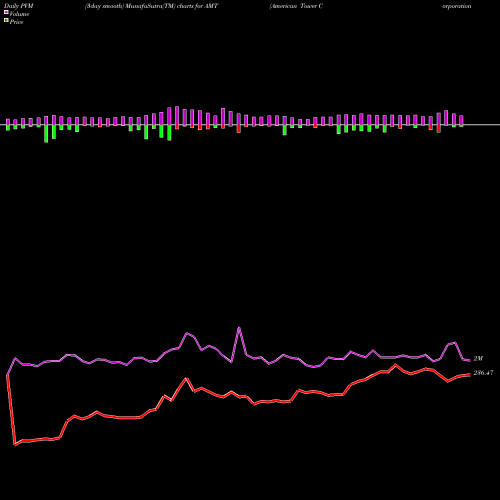Click the tallest spike on the volume line
This screenshot has height=500, width=500.
click(x=239, y=328)
